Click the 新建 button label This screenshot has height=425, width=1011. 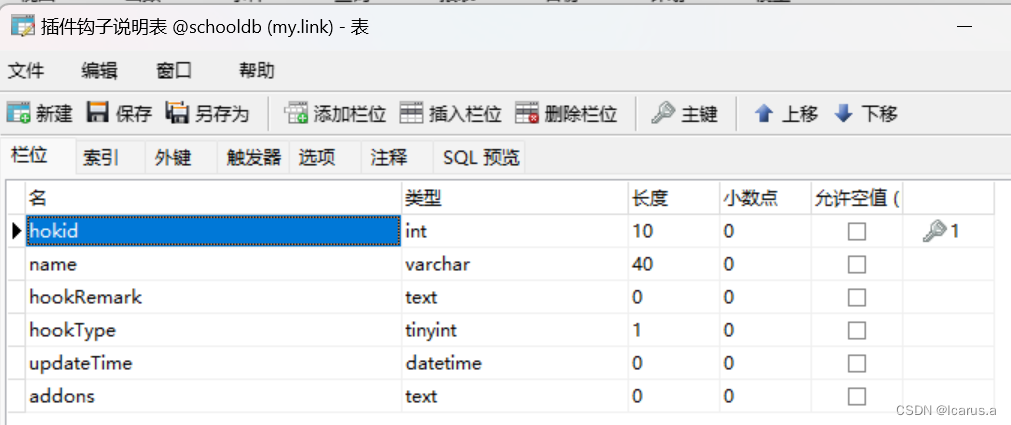[54, 114]
